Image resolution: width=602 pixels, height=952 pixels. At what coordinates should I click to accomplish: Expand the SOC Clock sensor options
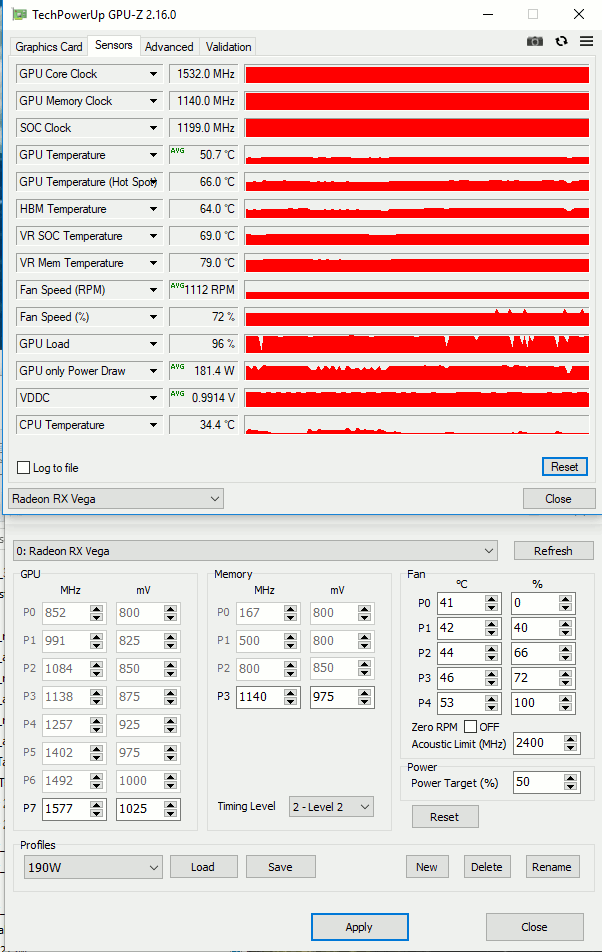point(154,128)
